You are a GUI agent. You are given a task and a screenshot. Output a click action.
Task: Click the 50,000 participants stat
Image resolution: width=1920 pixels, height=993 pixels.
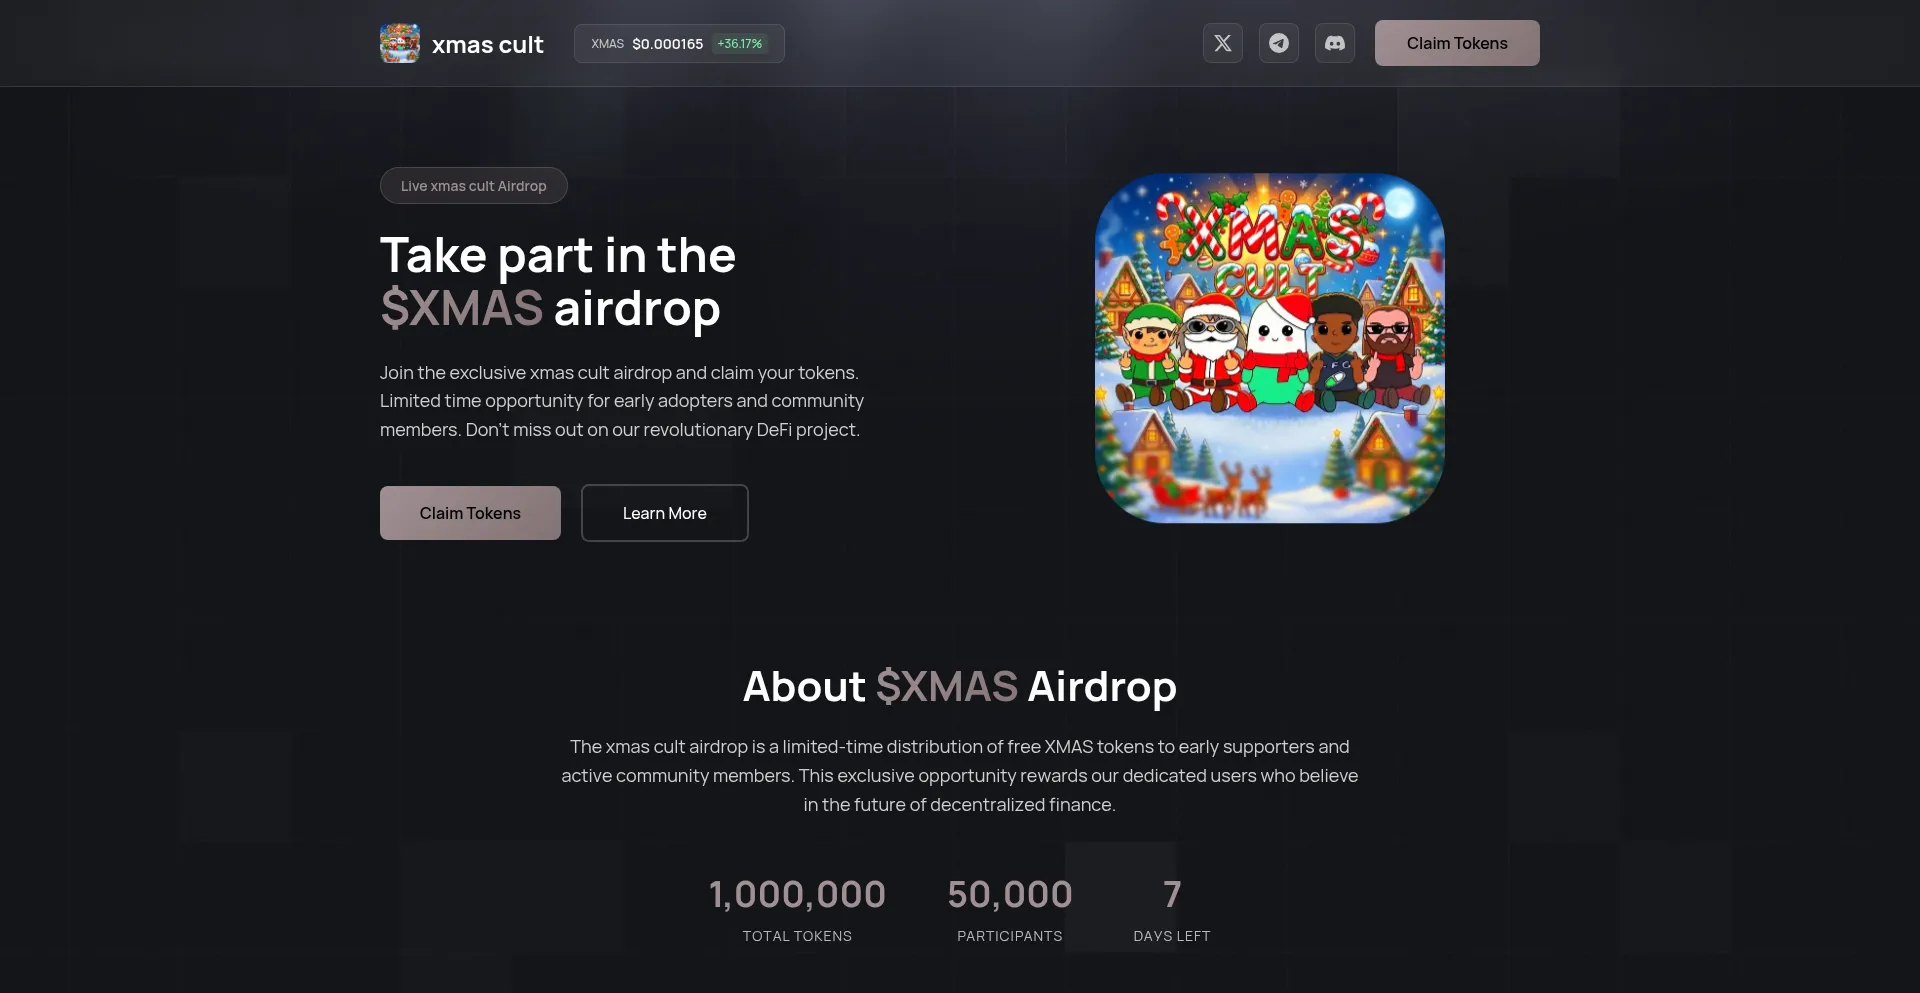tap(1010, 894)
